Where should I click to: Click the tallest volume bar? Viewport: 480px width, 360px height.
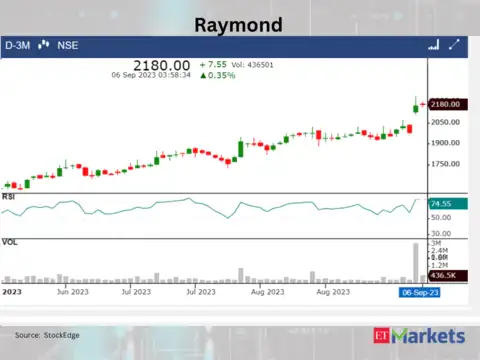click(x=416, y=263)
